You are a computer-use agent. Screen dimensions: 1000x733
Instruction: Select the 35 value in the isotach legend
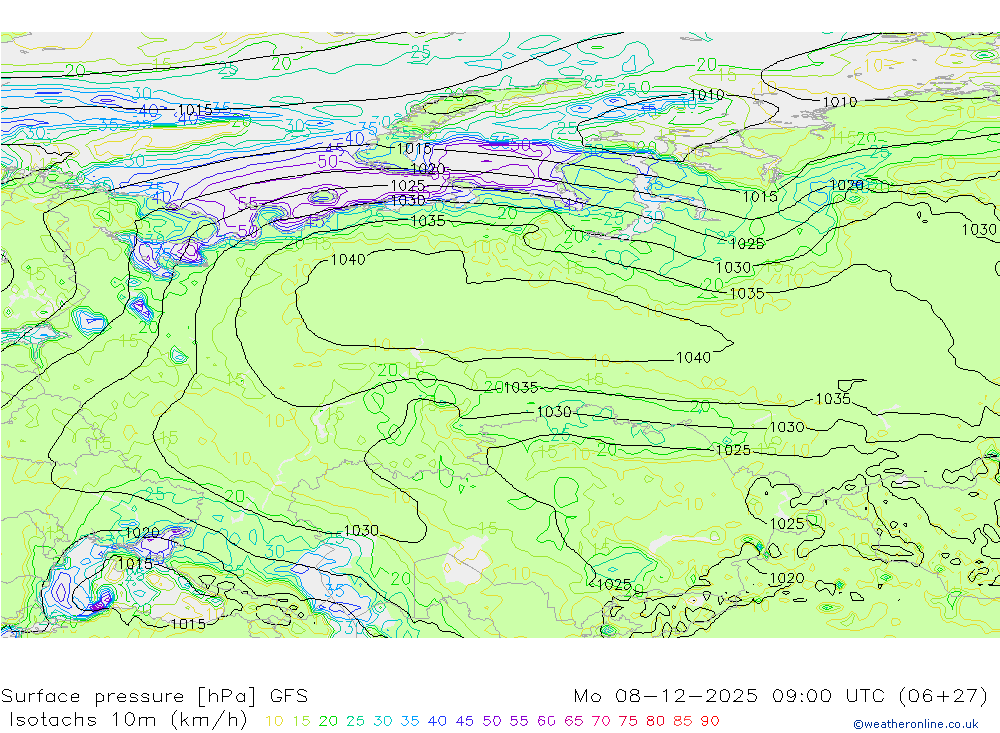pos(410,721)
